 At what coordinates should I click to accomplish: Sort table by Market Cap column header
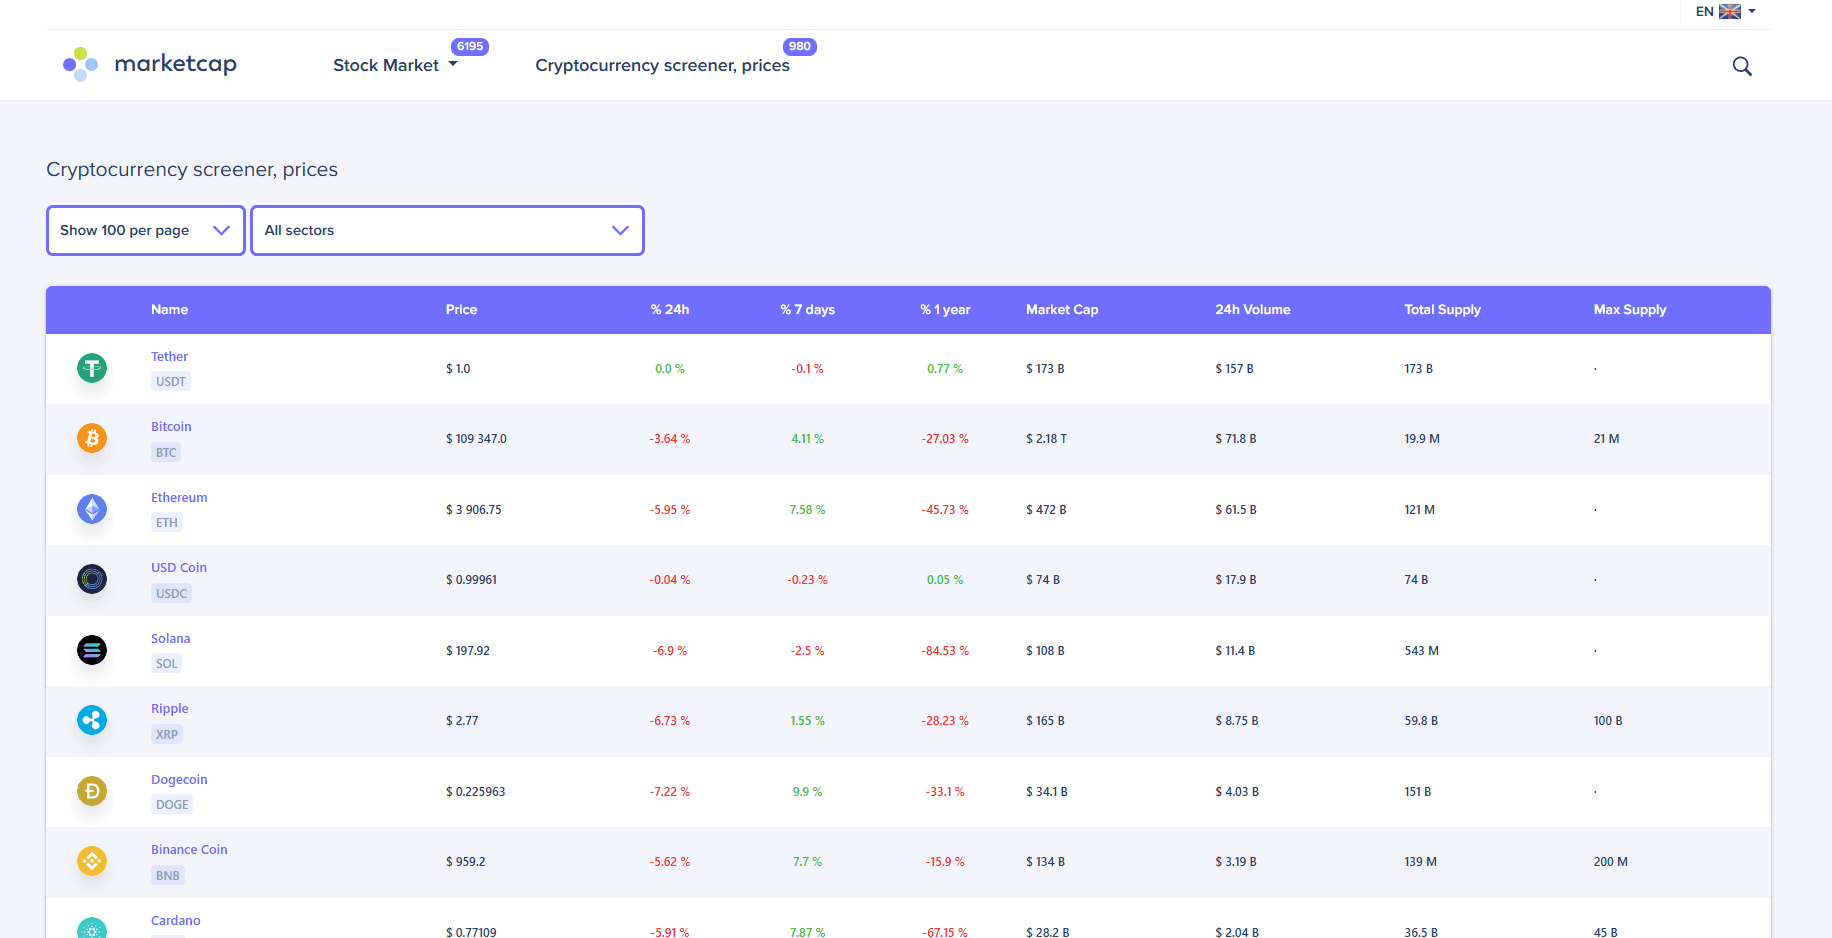1062,310
